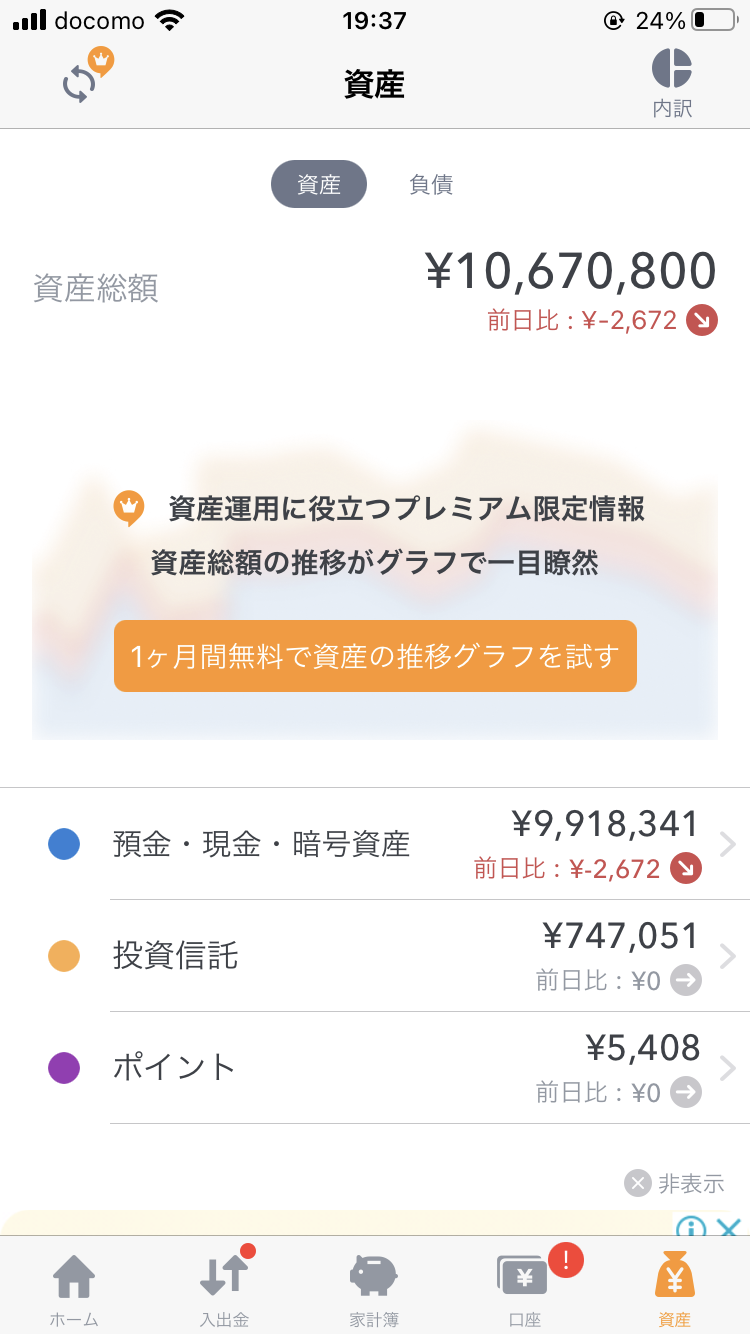Expand the ポイント row chevron

pos(727,1068)
